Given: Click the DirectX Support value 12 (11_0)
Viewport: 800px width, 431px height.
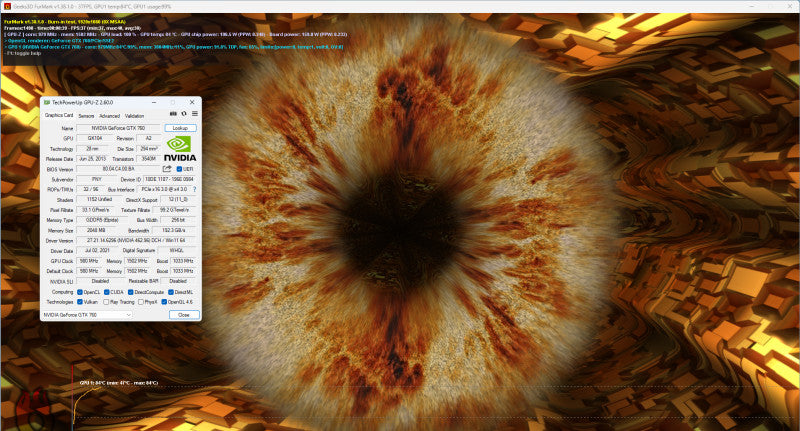Looking at the screenshot, I should pyautogui.click(x=179, y=199).
